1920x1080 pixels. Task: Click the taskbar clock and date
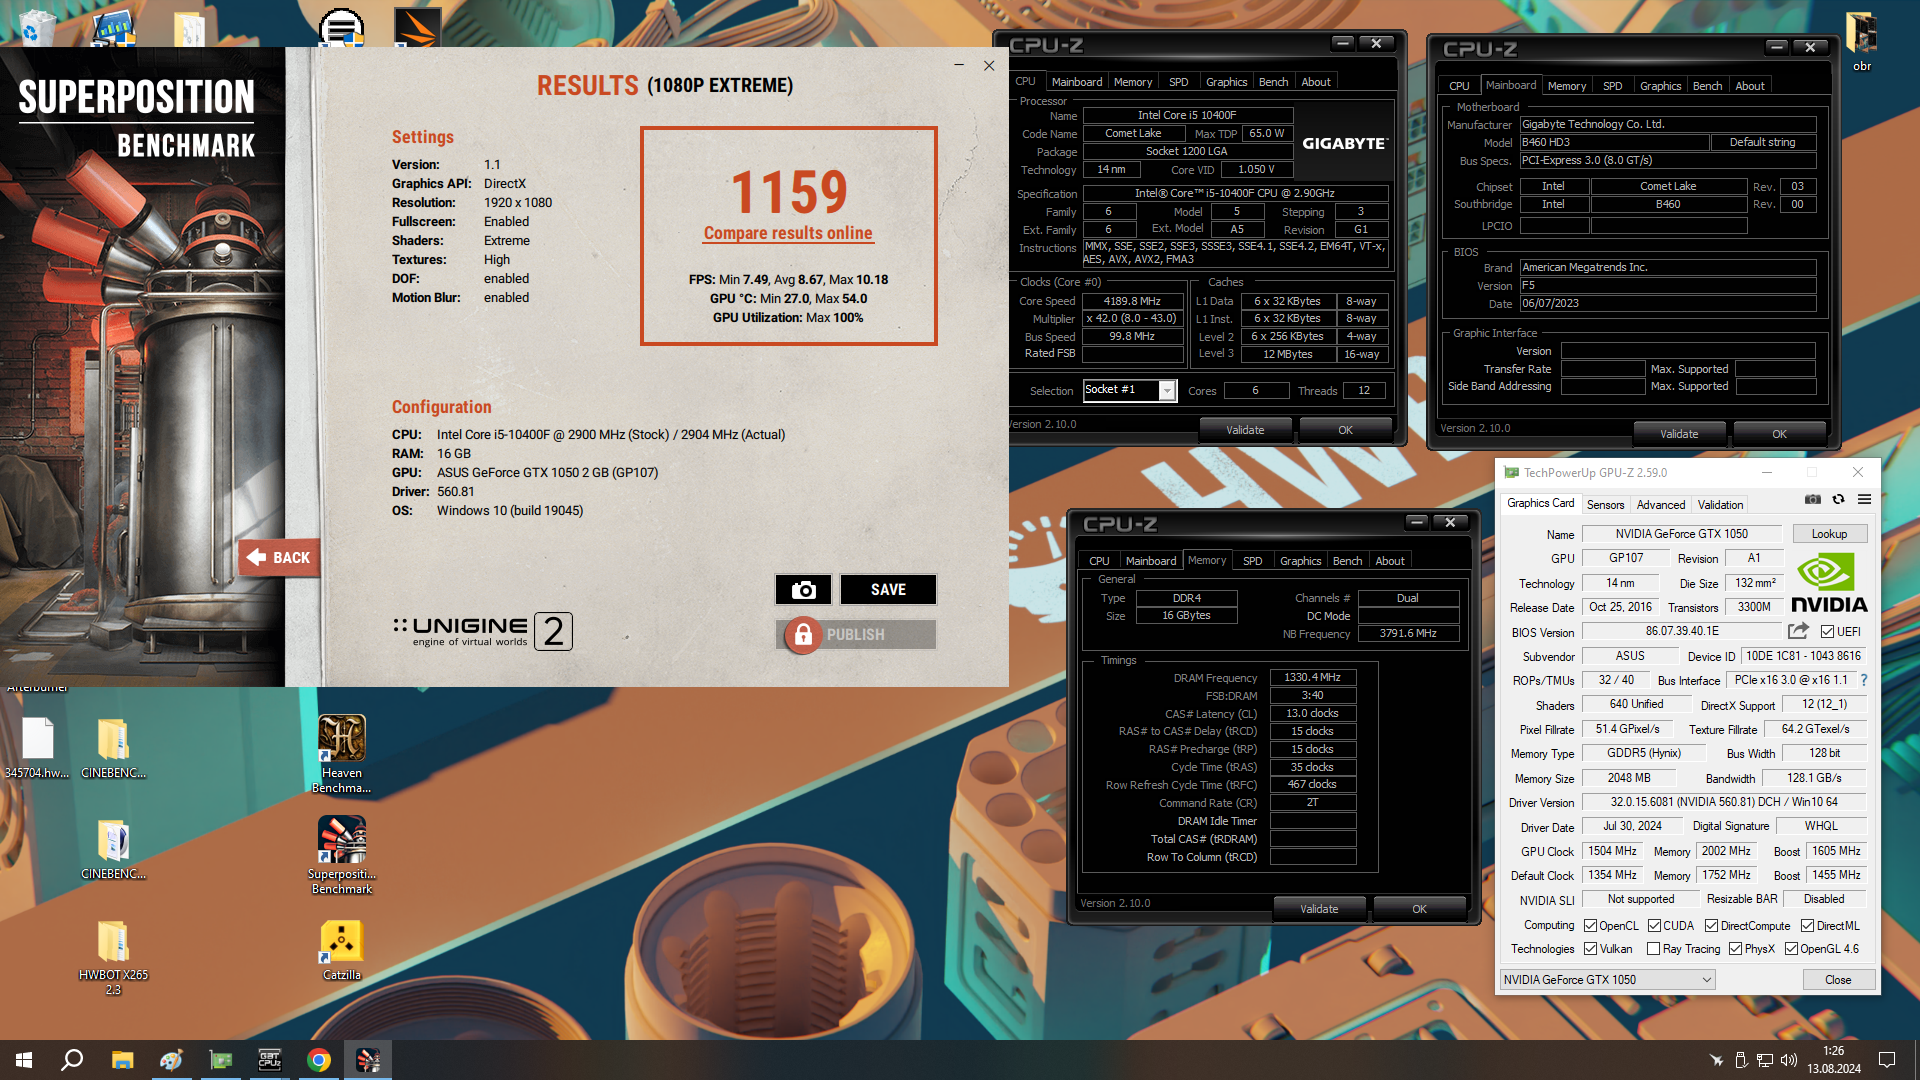(1834, 1060)
